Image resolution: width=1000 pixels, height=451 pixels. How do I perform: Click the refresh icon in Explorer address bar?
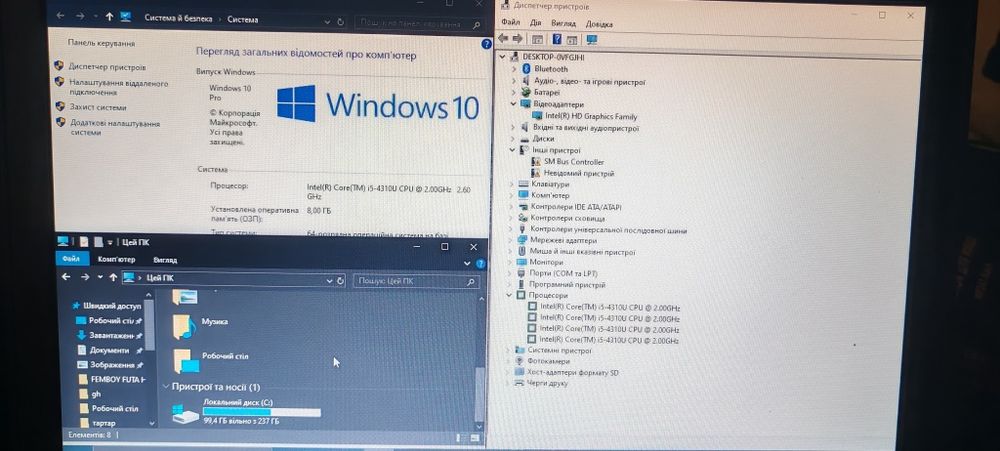coord(341,281)
